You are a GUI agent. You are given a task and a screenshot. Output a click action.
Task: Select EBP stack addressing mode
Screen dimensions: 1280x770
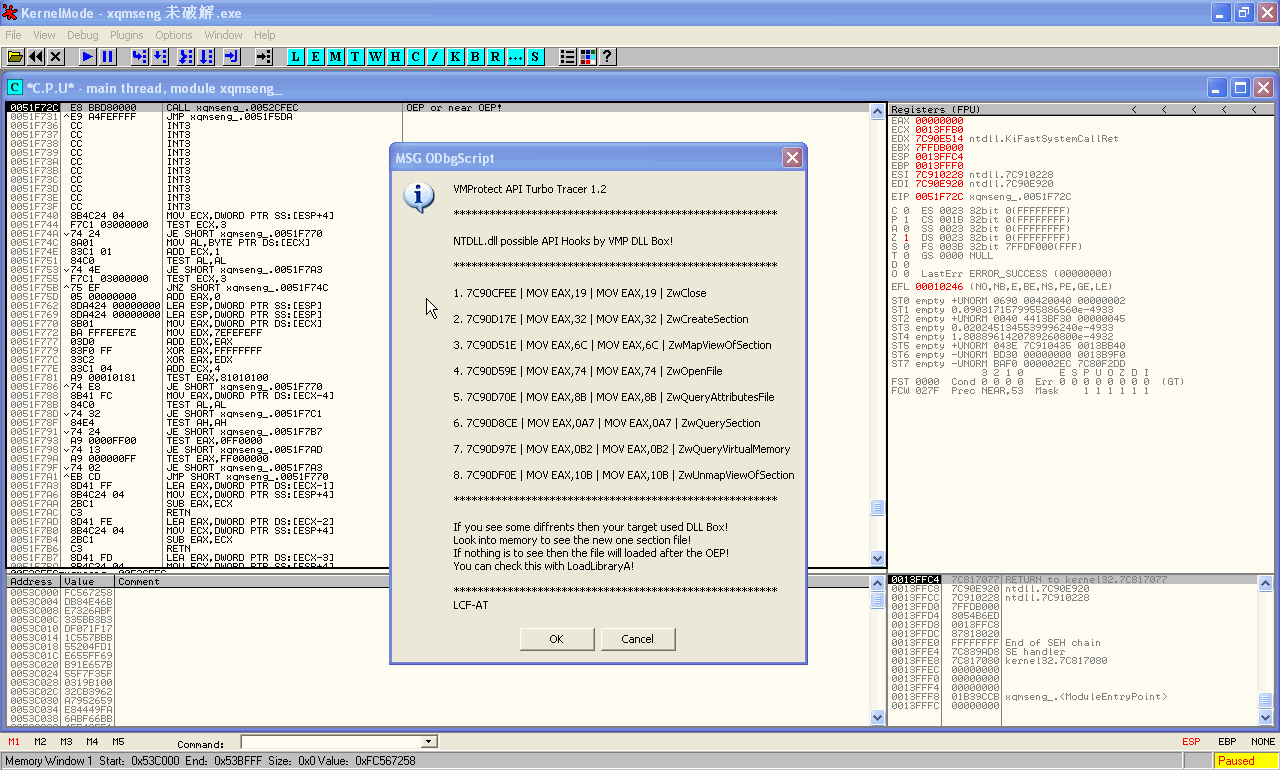1227,742
